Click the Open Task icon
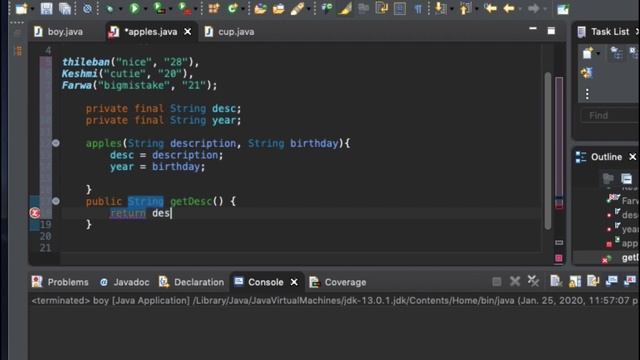 coord(278,8)
